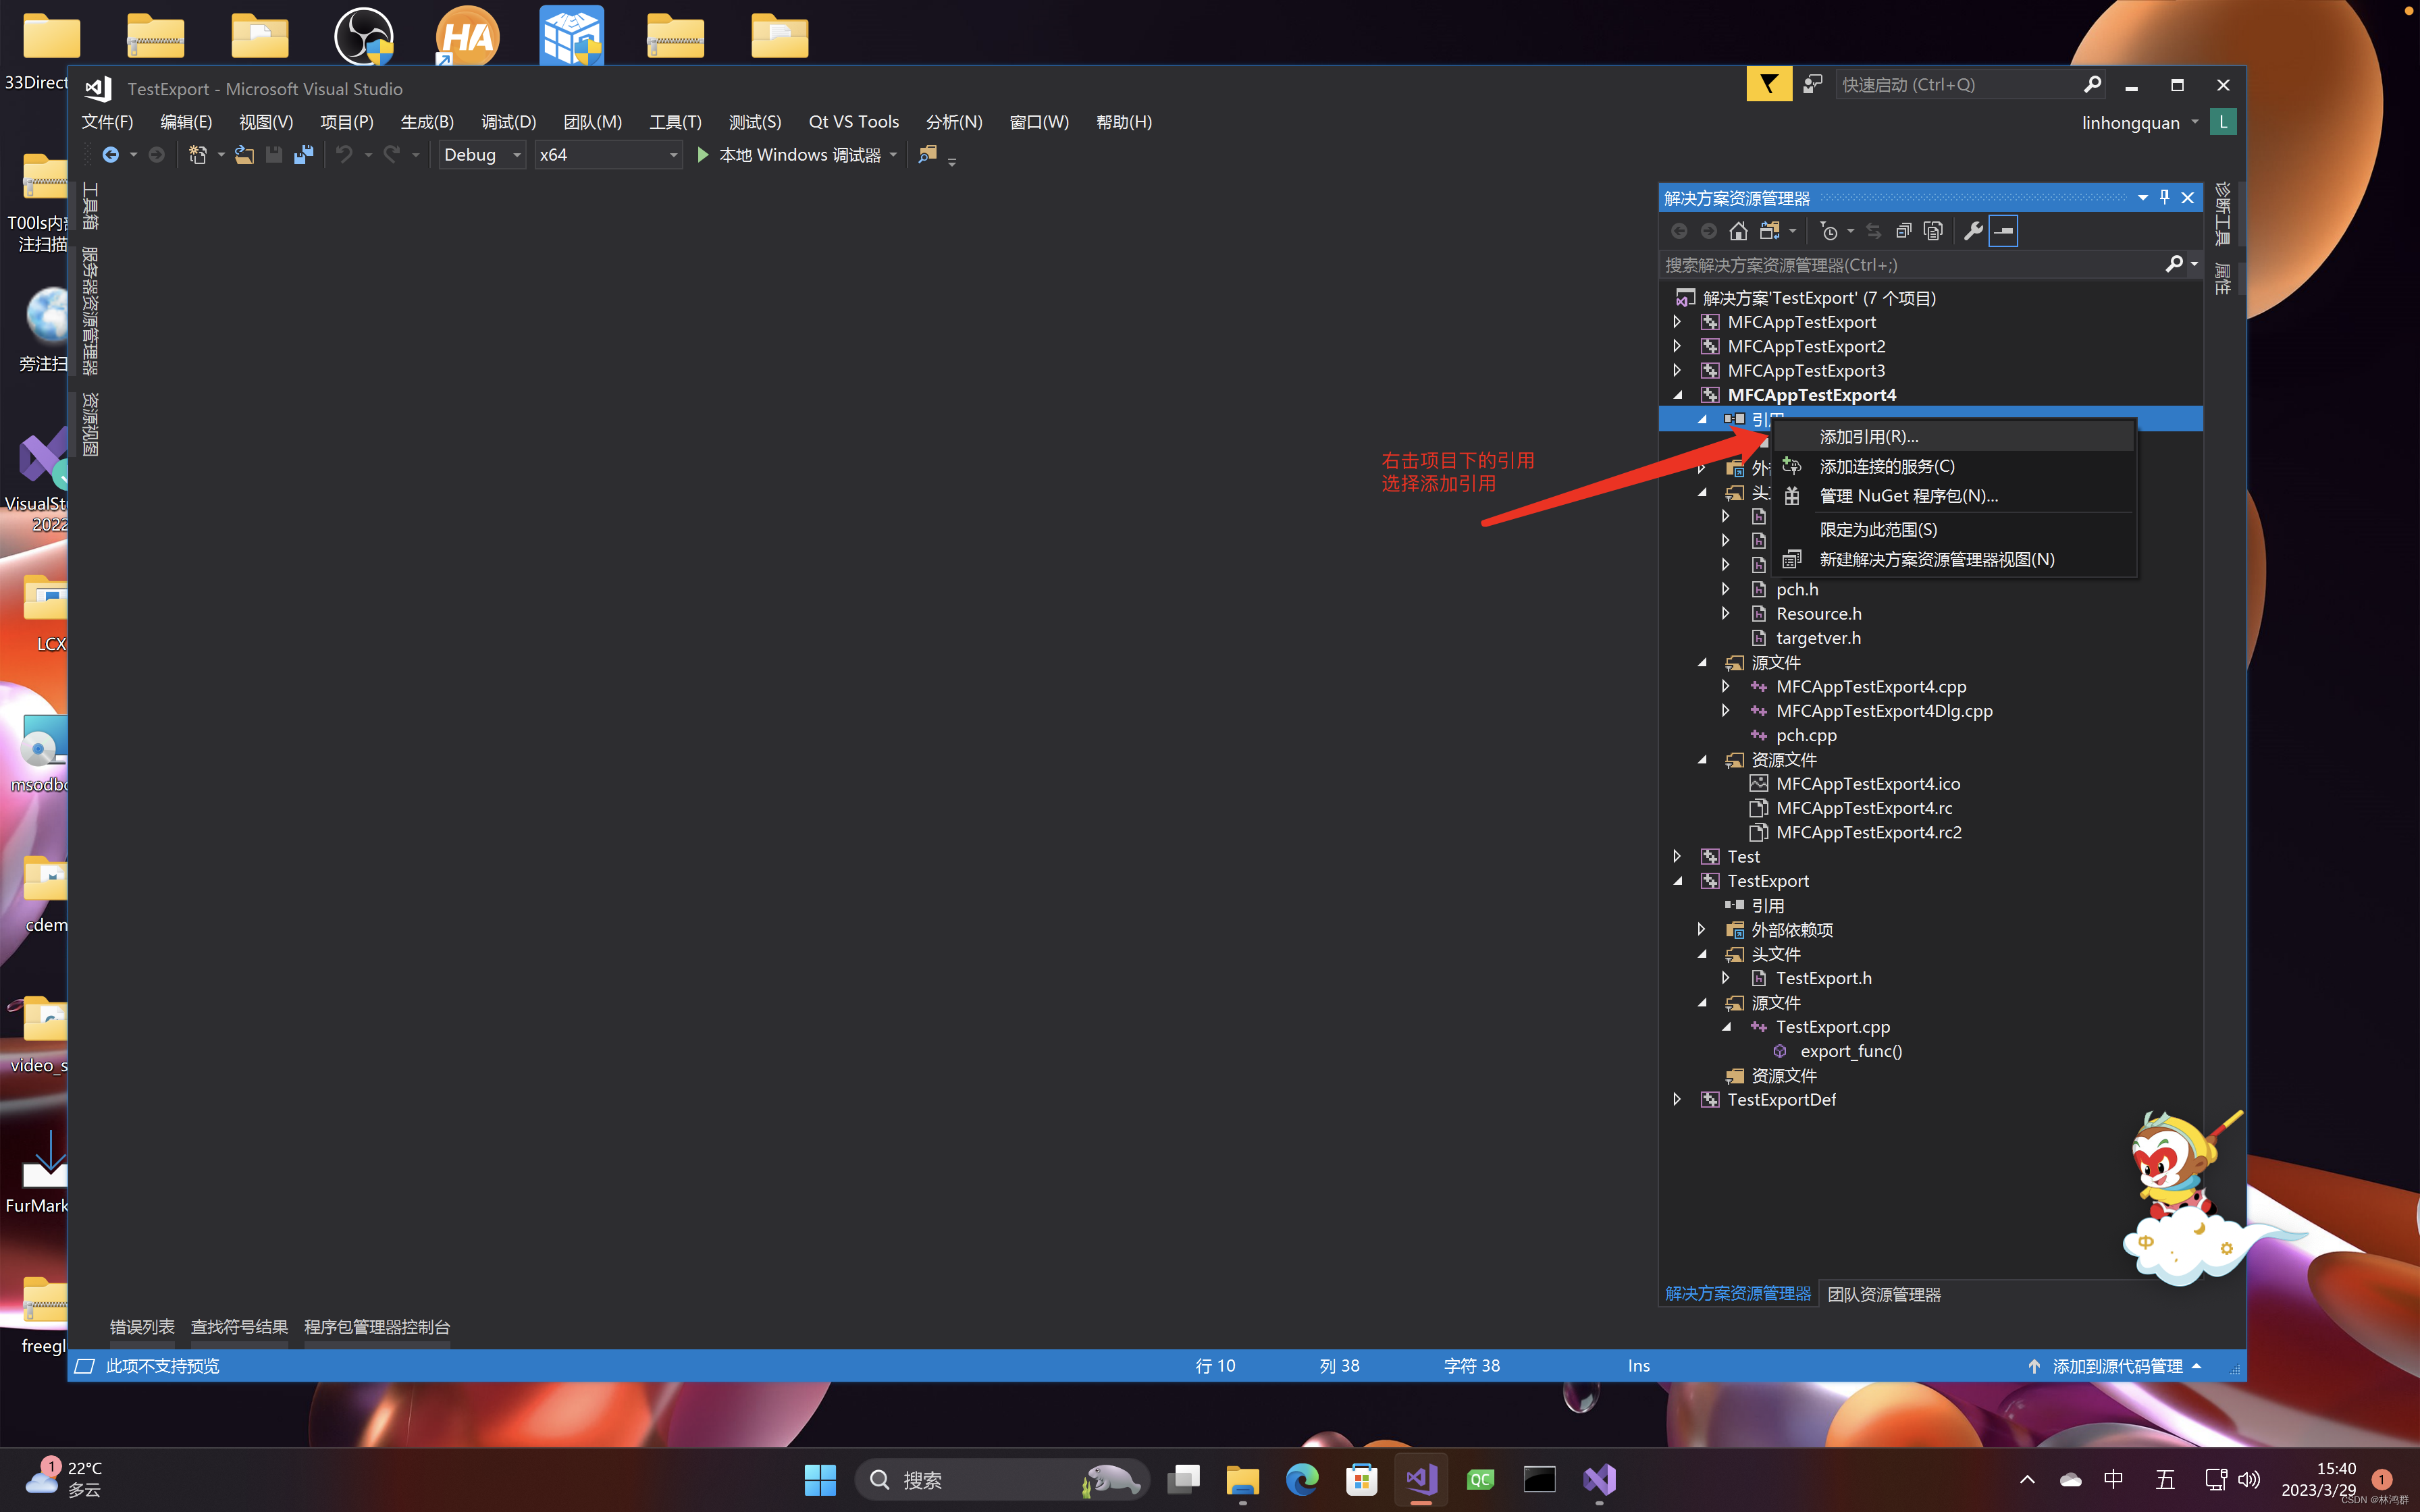Click the Quick Launch search magnifier icon
Screen dimensions: 2420x1512
2092,84
